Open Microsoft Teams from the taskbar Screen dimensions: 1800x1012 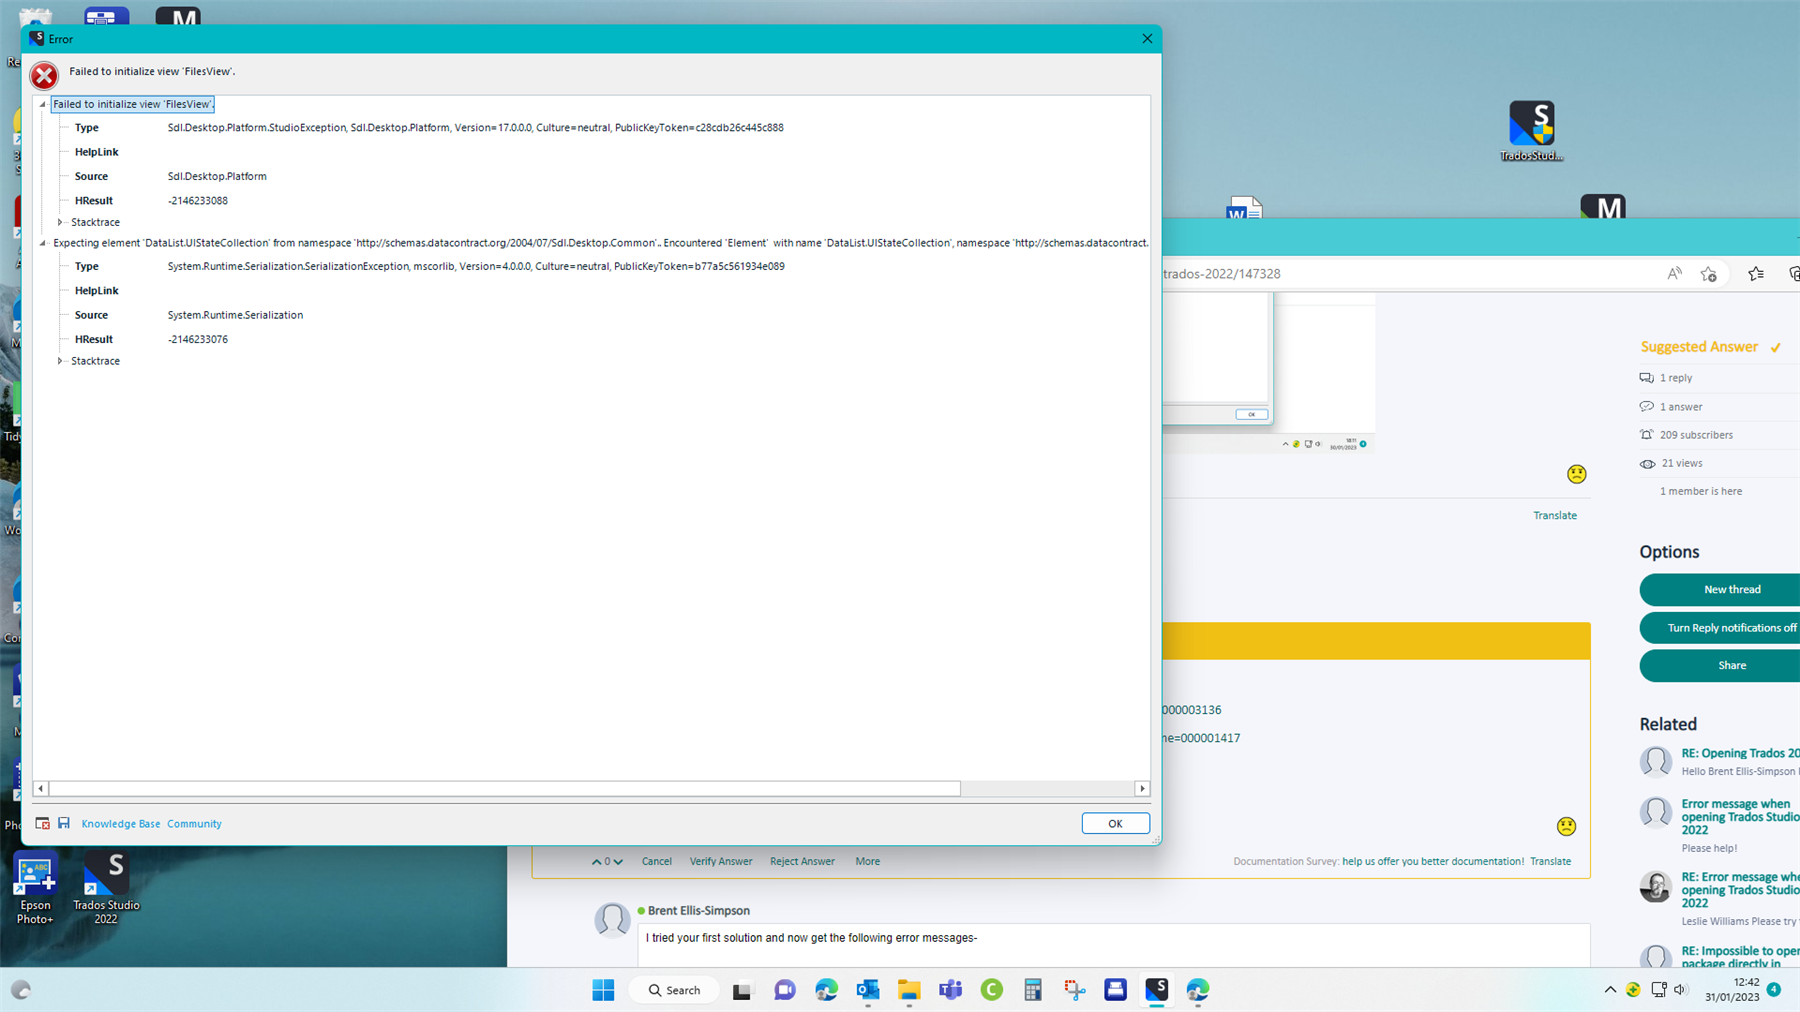coord(950,990)
